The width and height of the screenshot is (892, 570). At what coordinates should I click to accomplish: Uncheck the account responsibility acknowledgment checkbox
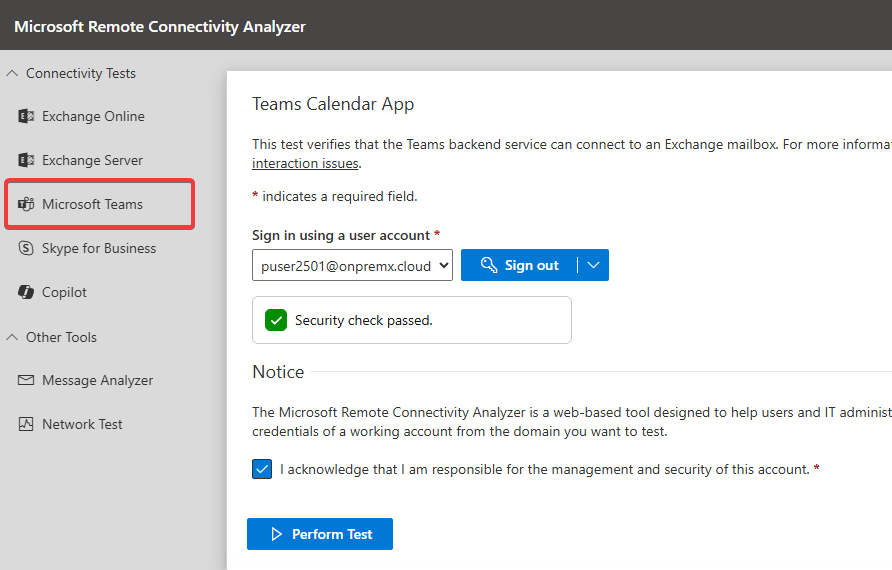262,469
